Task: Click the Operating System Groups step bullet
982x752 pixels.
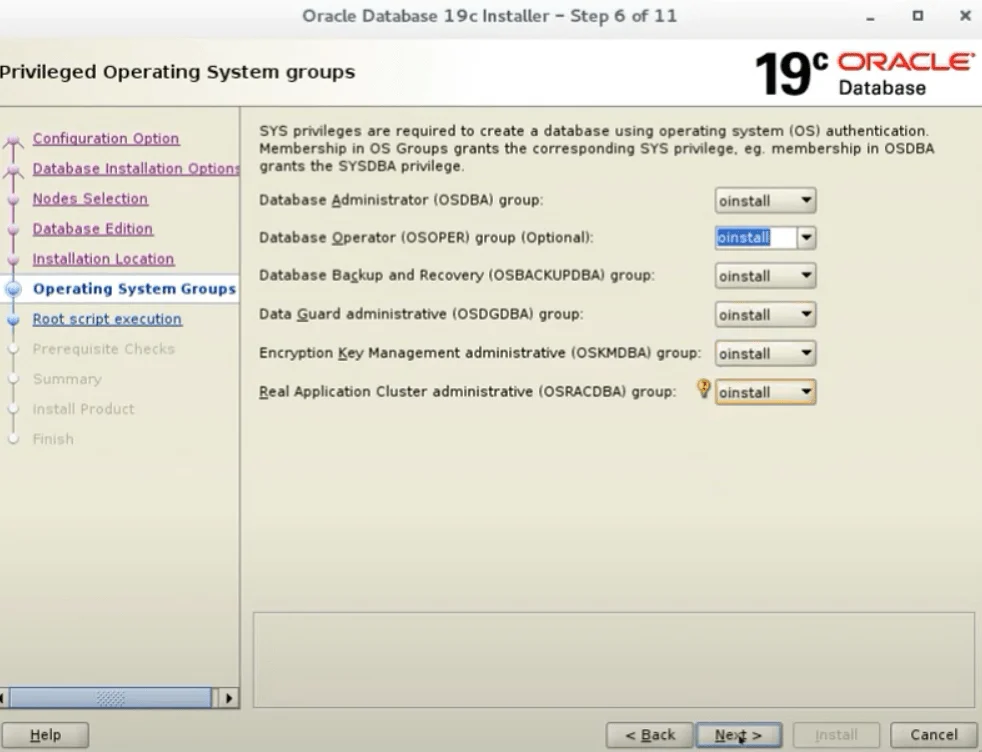Action: click(13, 289)
